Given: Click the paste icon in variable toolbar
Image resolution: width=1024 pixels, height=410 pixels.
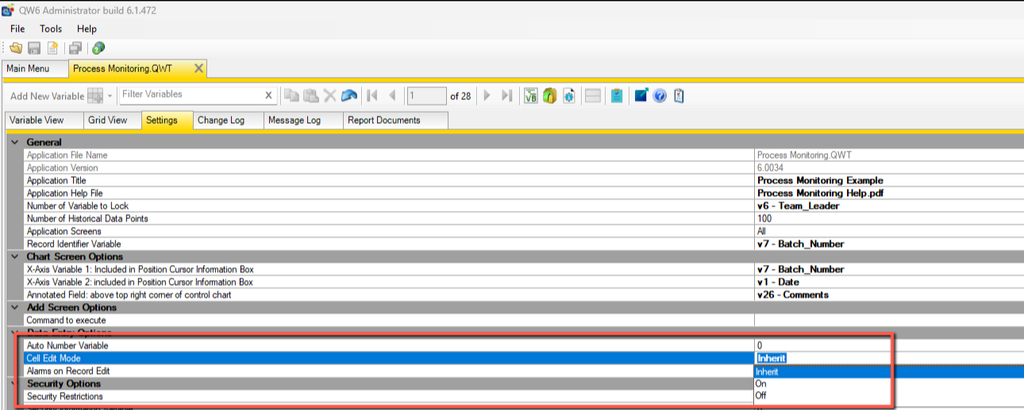Looking at the screenshot, I should 311,96.
